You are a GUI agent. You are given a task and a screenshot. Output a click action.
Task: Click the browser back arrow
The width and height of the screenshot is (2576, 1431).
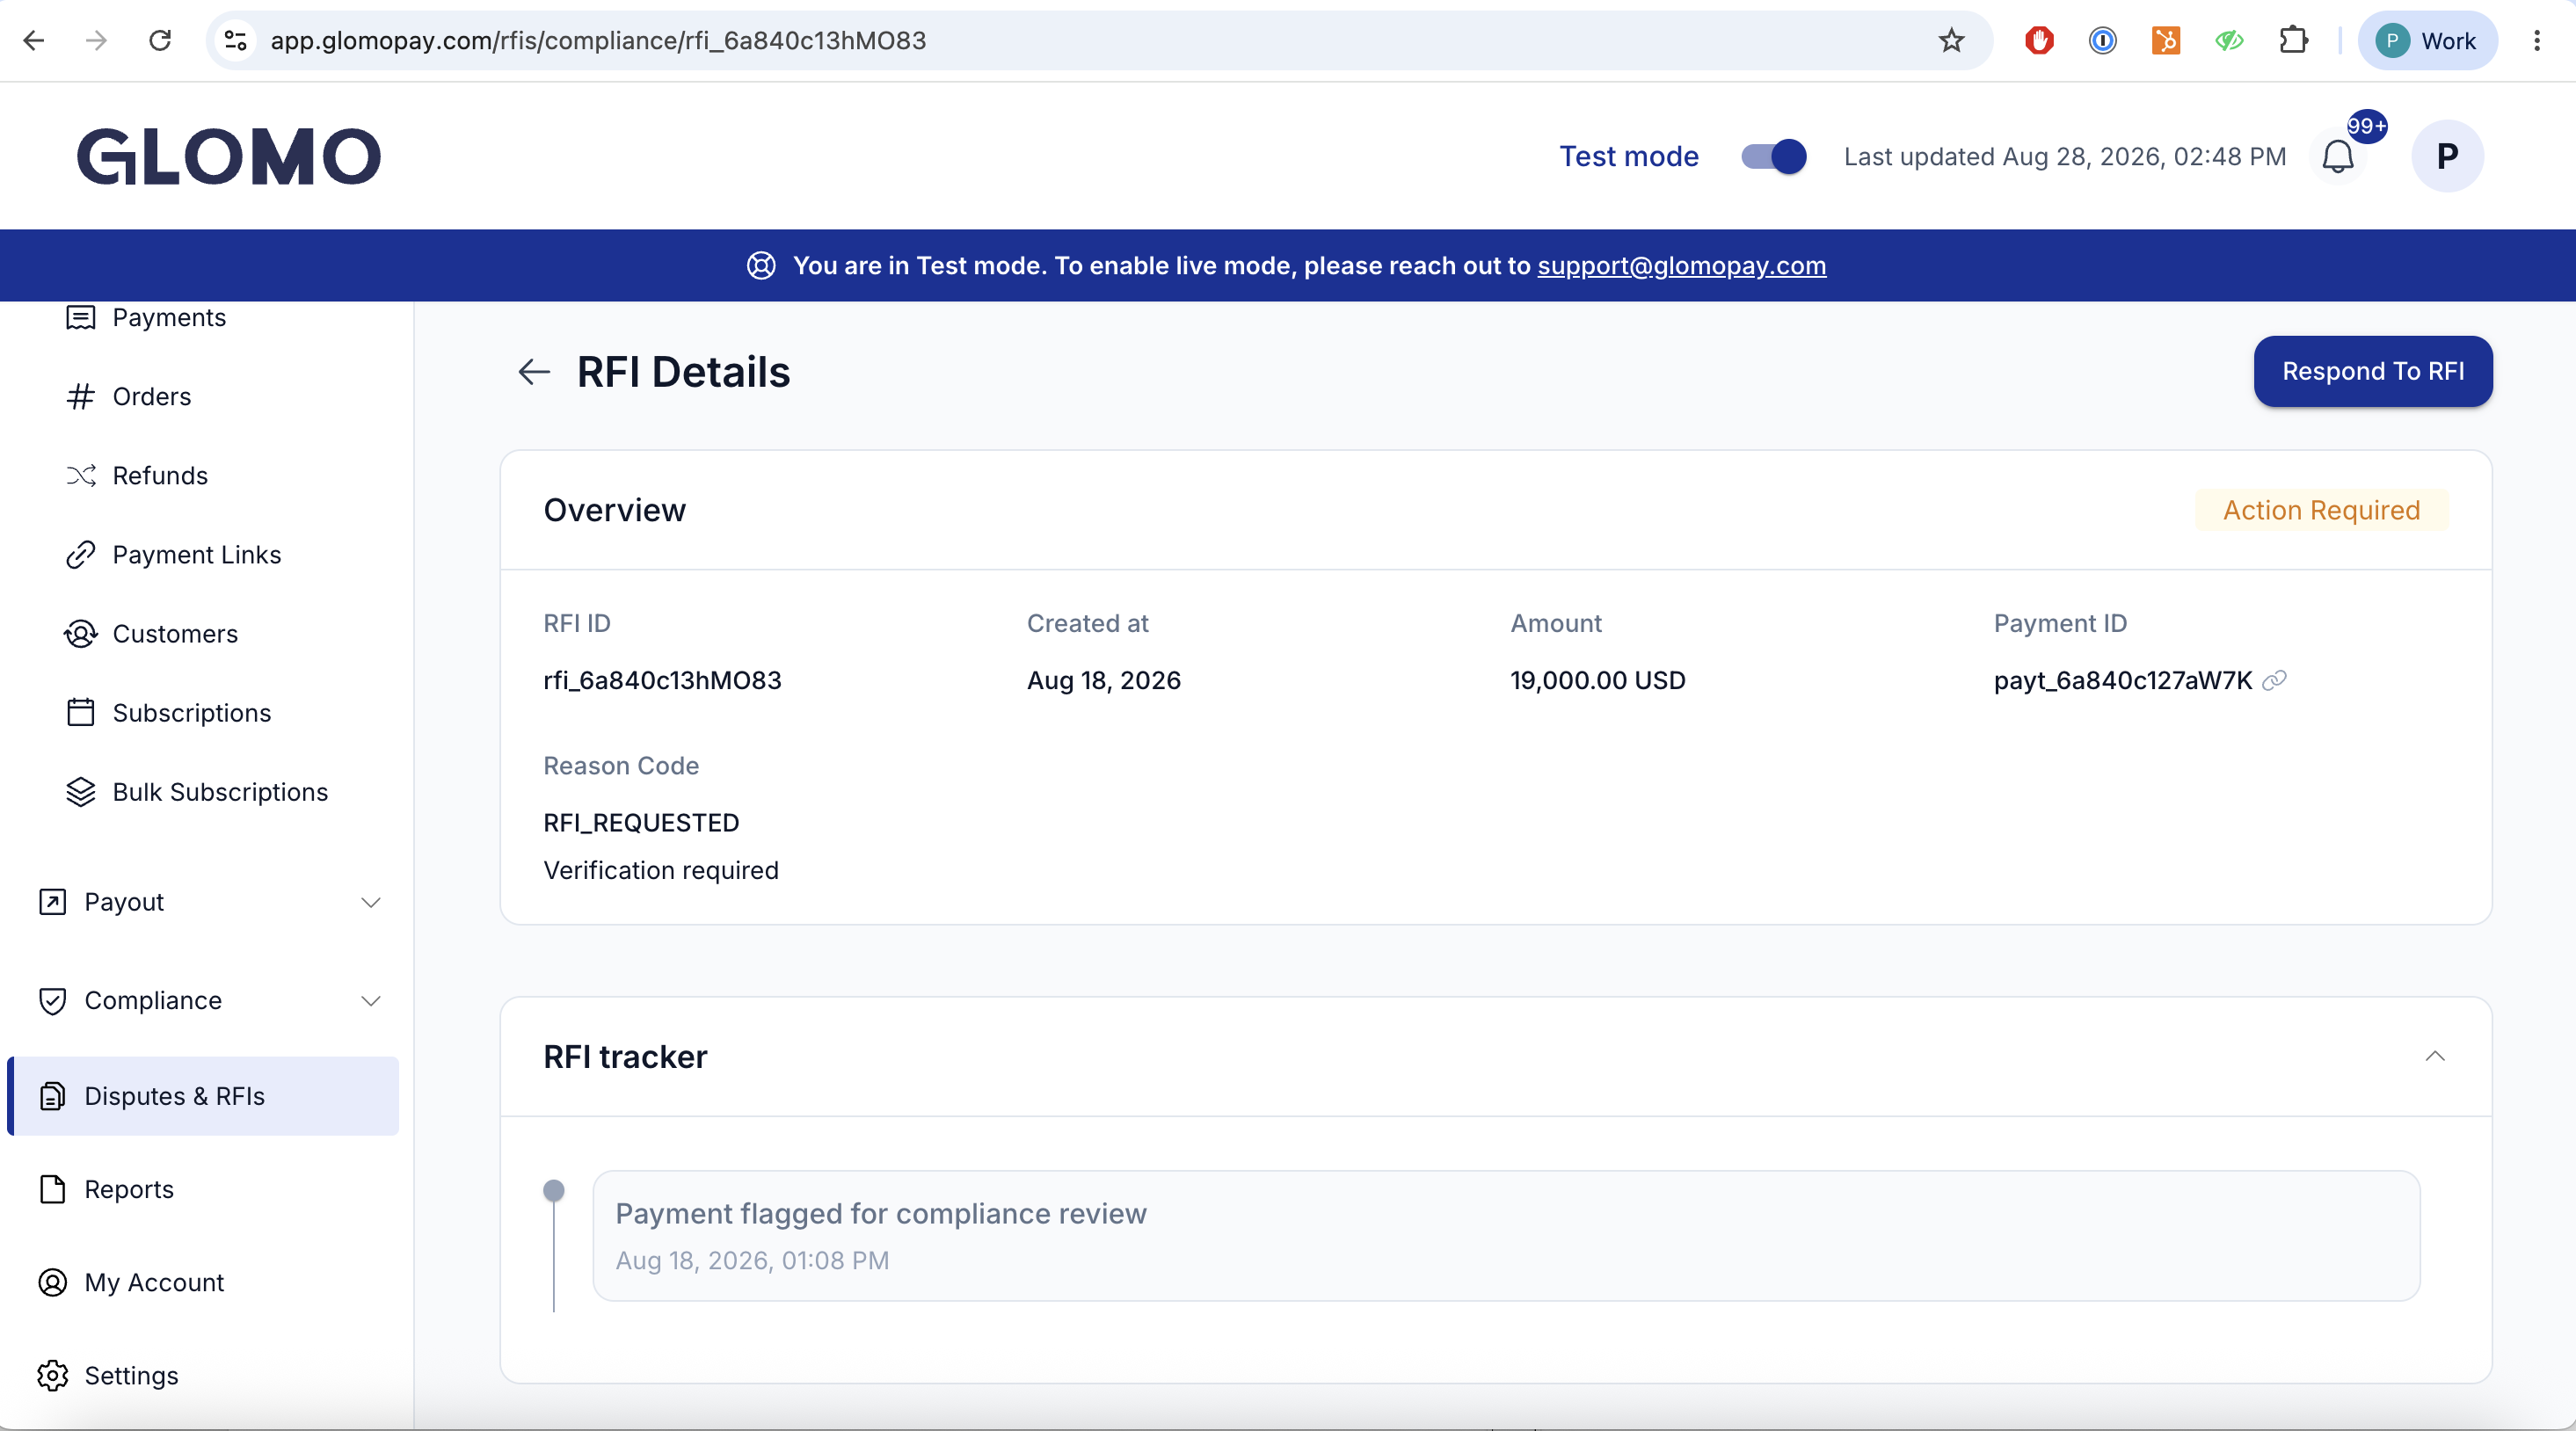pos(34,41)
